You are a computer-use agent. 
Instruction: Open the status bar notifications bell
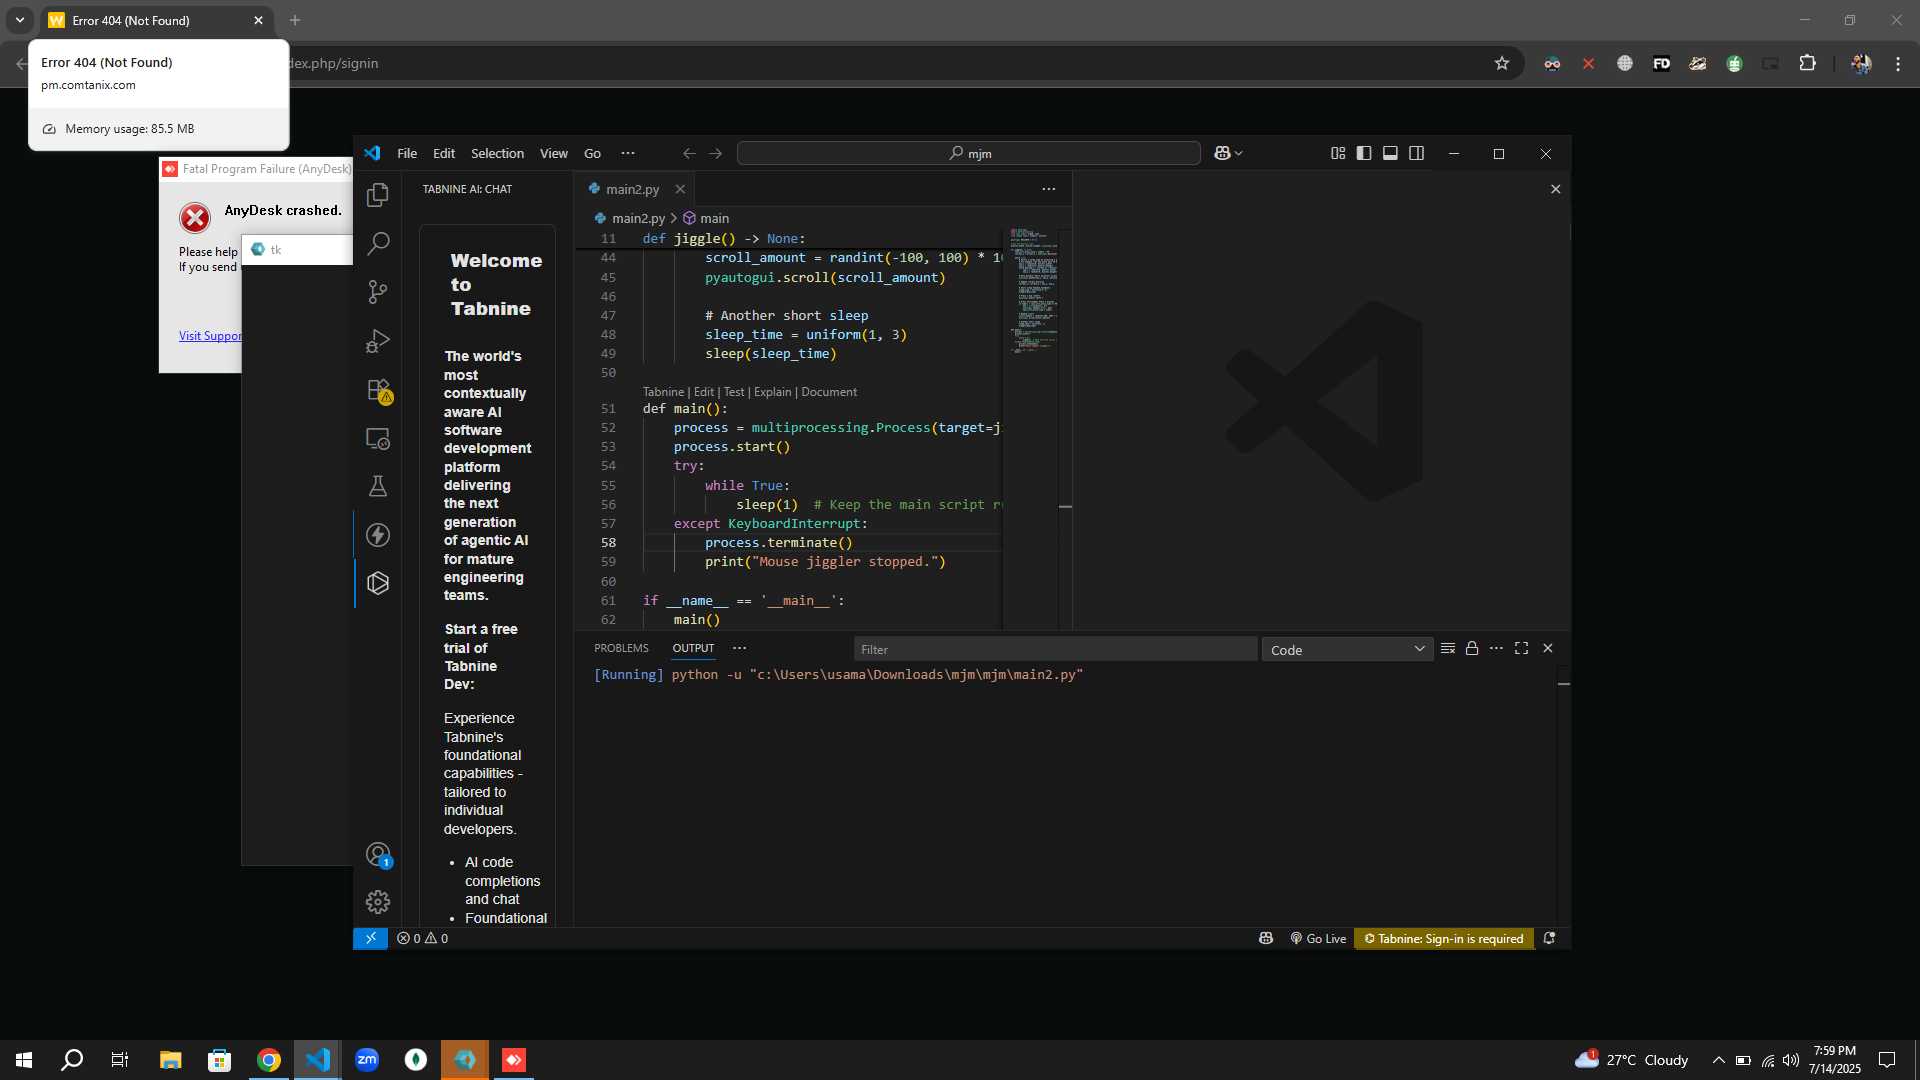coord(1549,938)
